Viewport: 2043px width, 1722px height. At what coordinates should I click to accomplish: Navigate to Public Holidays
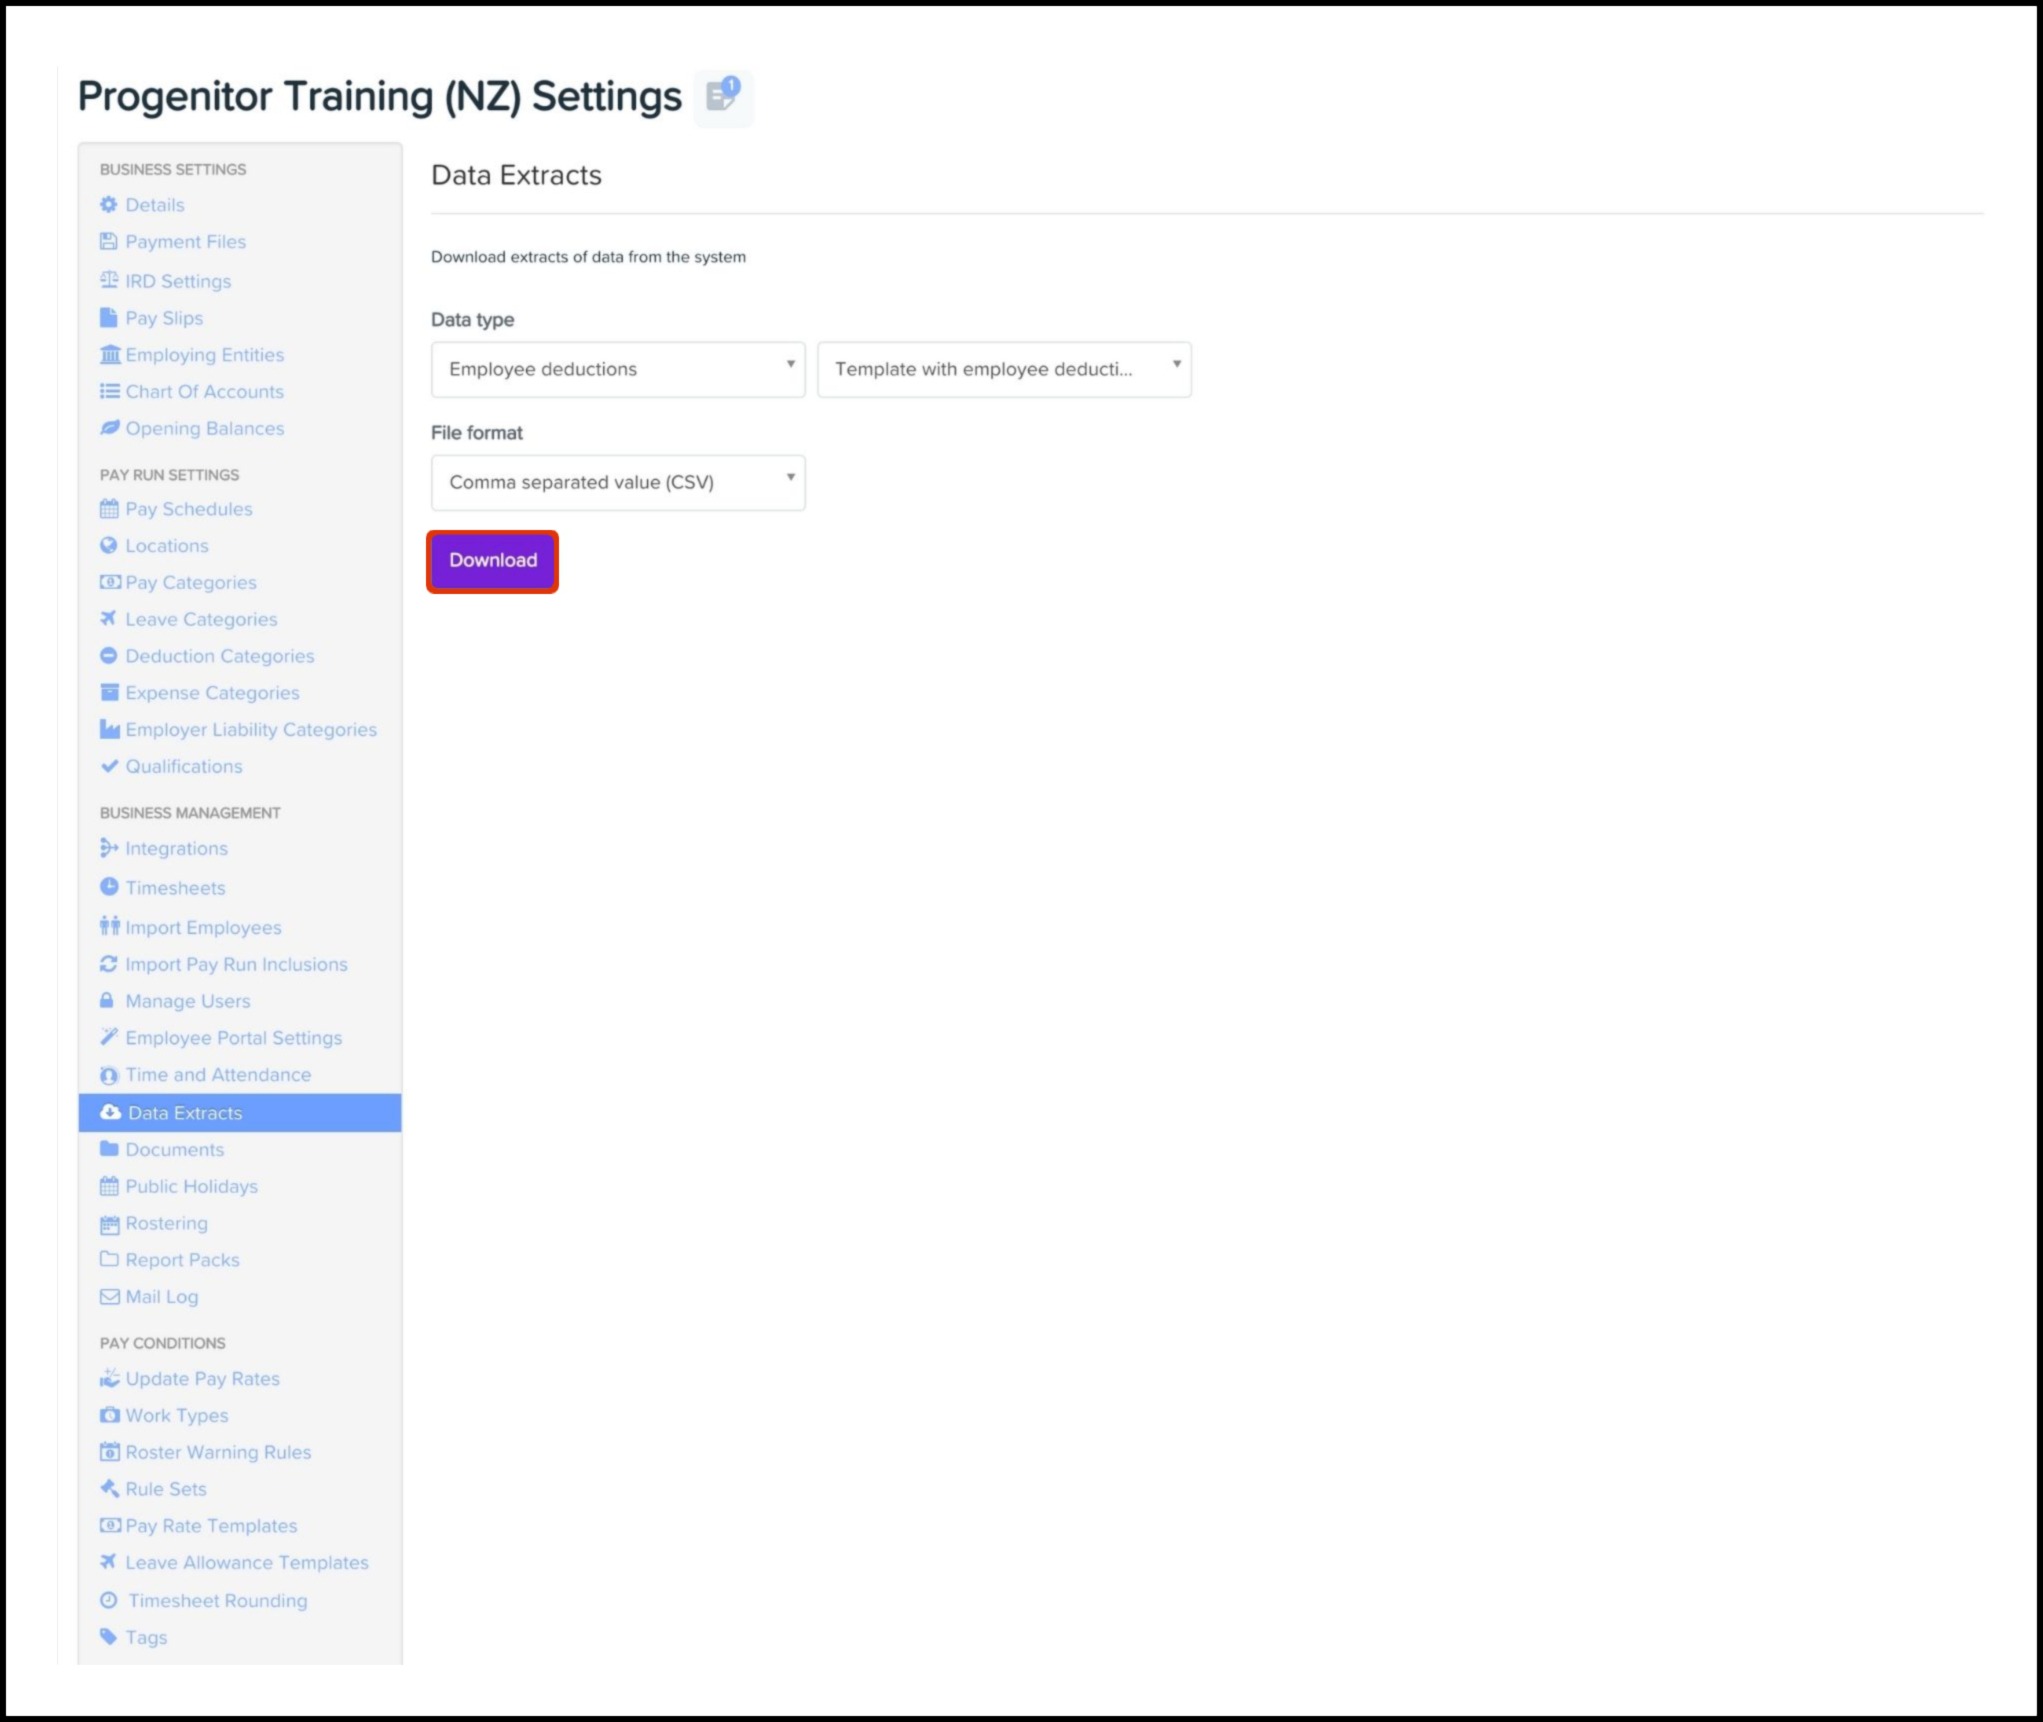point(191,1186)
